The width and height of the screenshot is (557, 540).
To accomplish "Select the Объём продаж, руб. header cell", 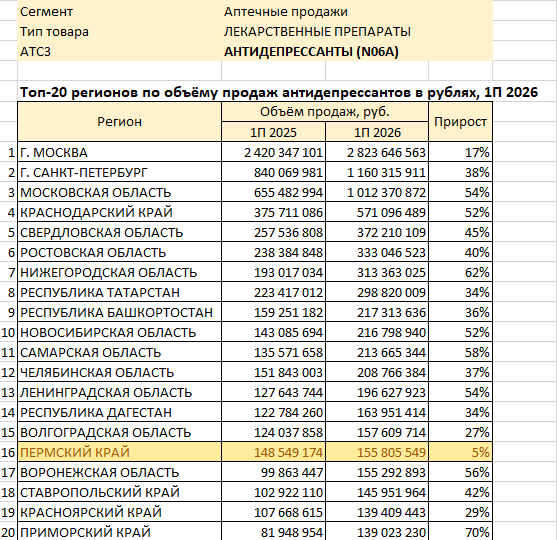I will [325, 112].
